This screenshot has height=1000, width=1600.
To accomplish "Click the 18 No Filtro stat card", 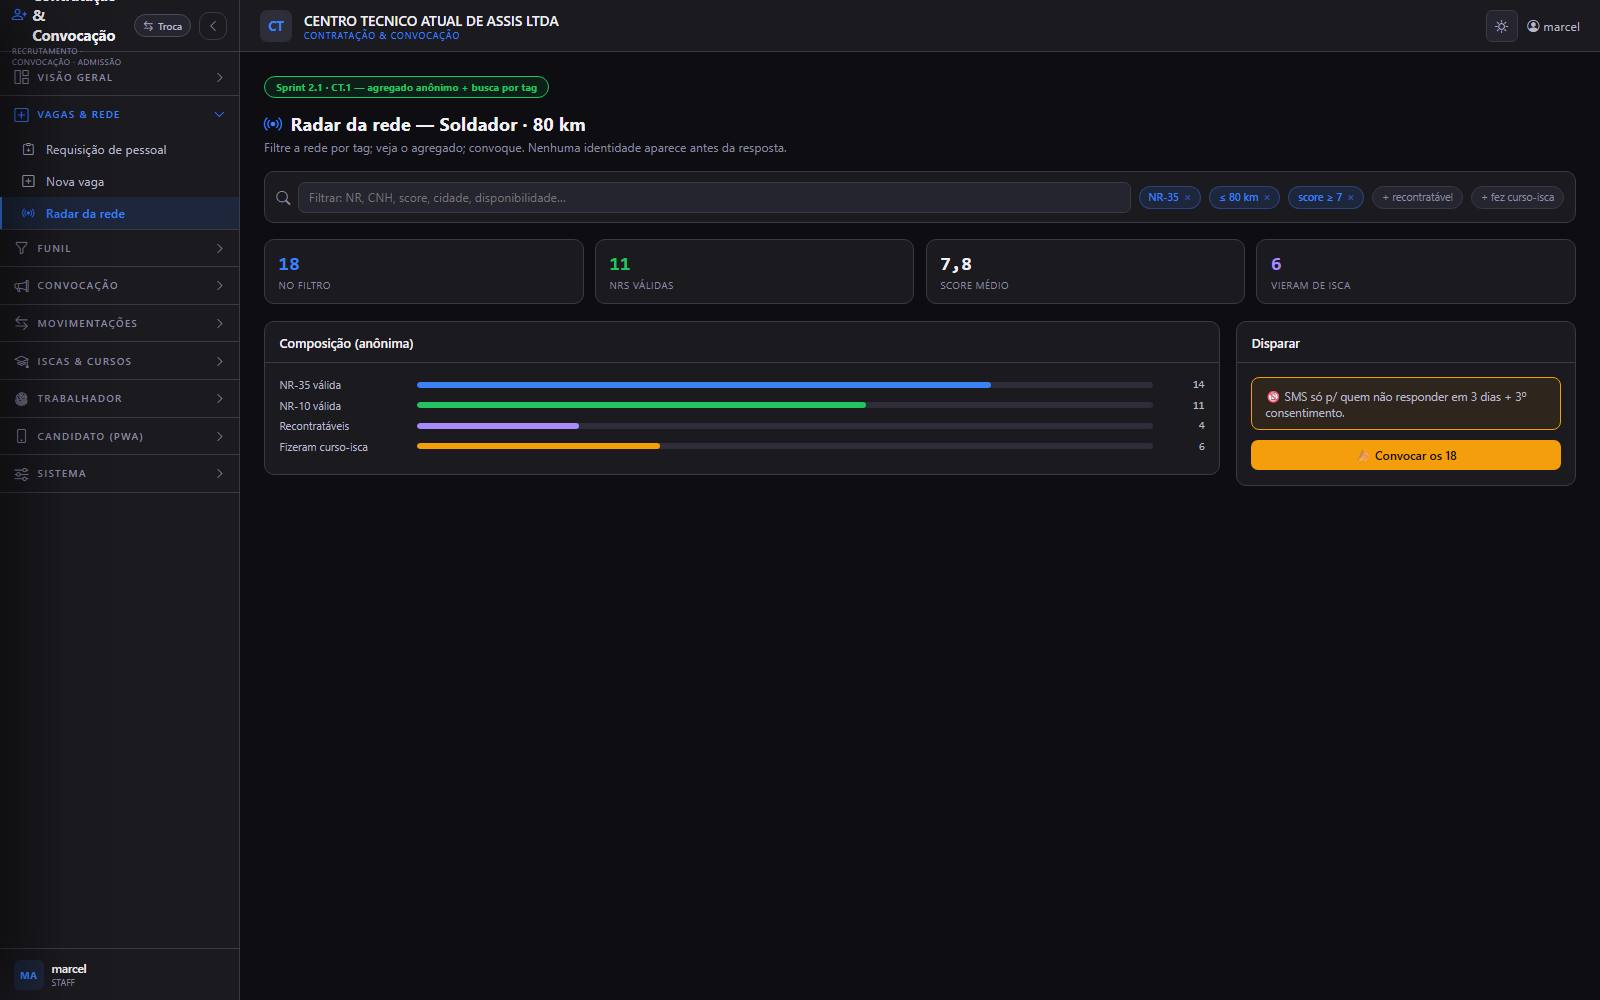I will [x=424, y=271].
